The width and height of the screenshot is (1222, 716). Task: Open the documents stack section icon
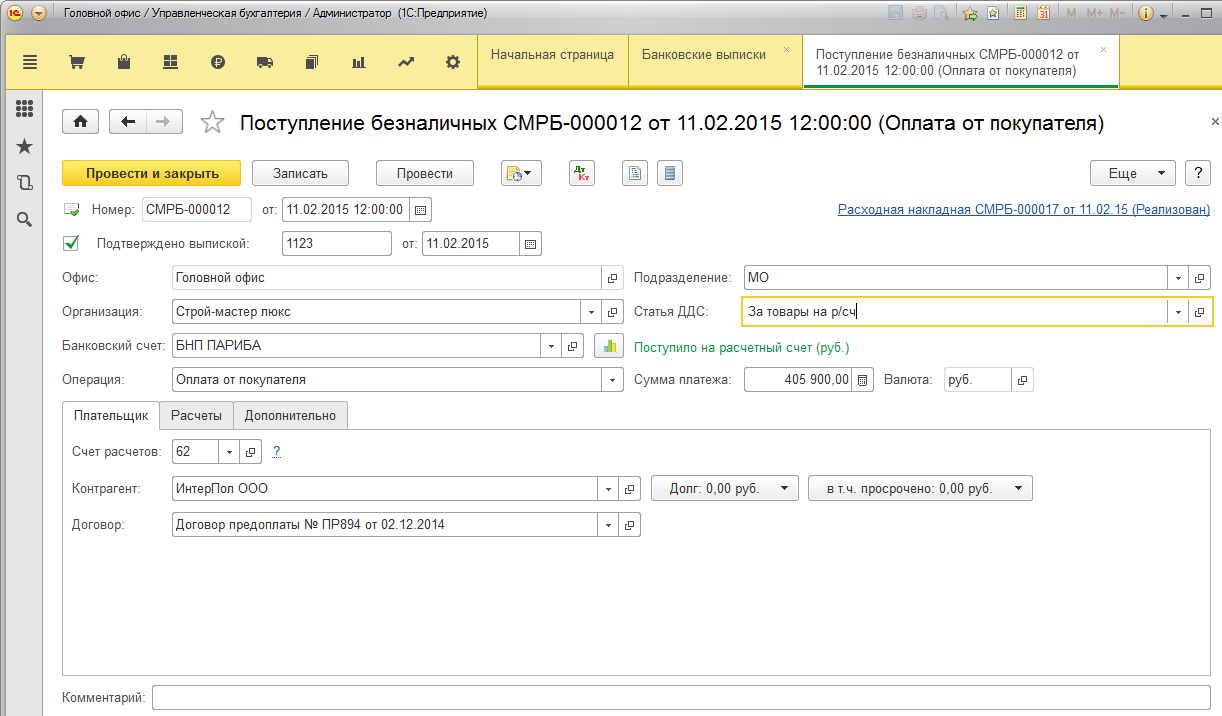pos(312,62)
